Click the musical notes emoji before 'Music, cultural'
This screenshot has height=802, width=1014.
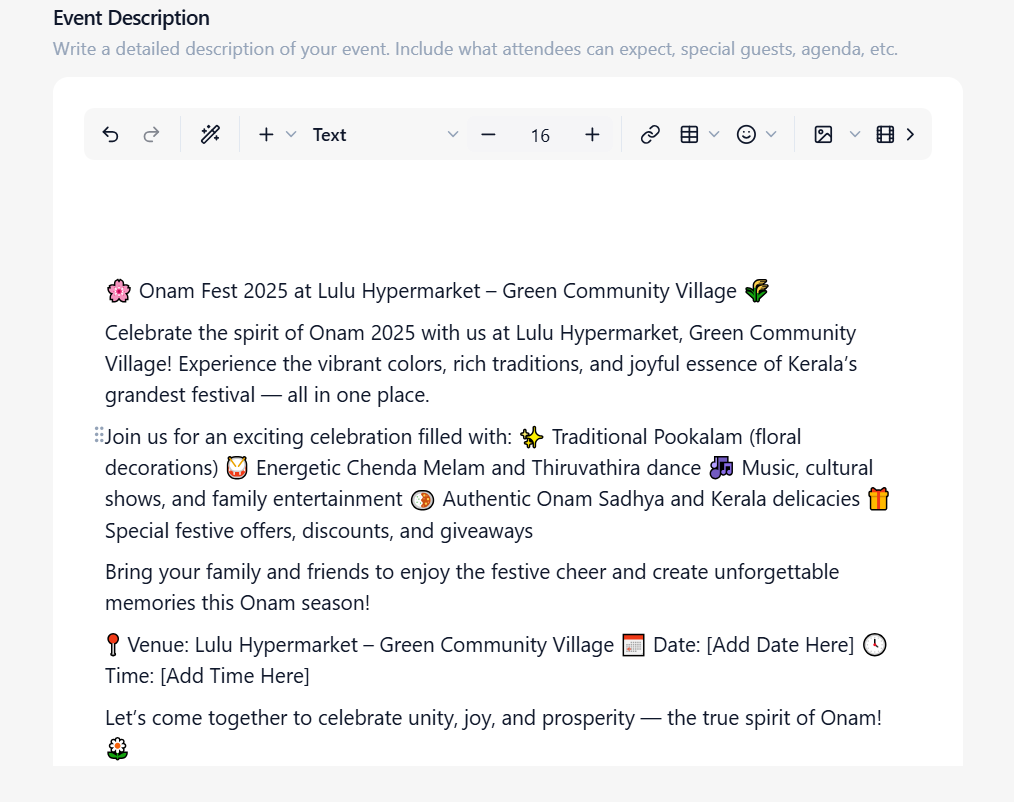(x=721, y=468)
